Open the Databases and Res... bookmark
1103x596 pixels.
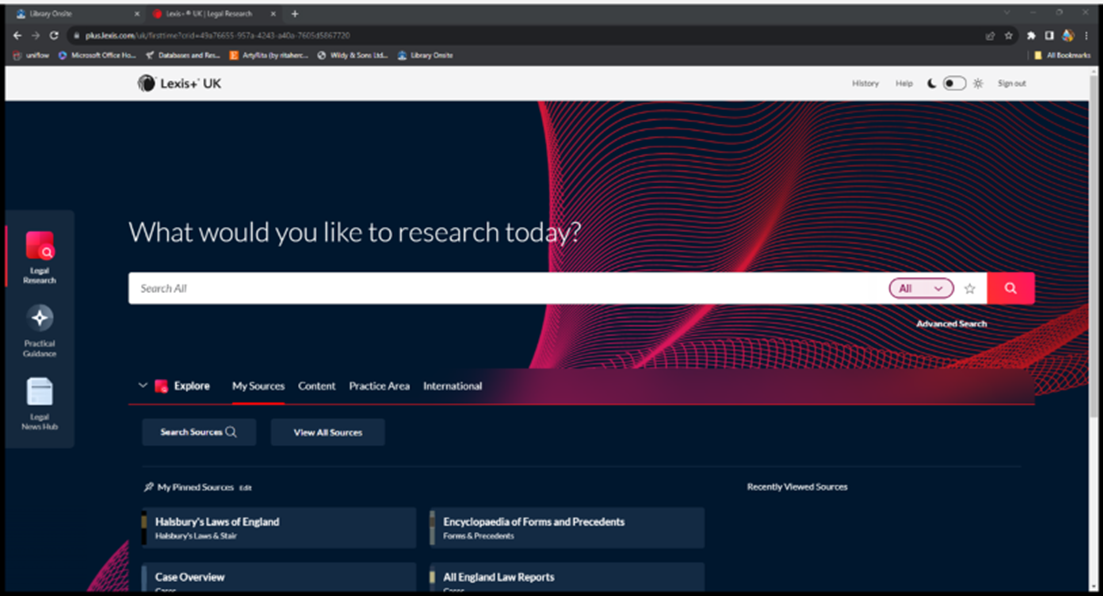coord(182,55)
